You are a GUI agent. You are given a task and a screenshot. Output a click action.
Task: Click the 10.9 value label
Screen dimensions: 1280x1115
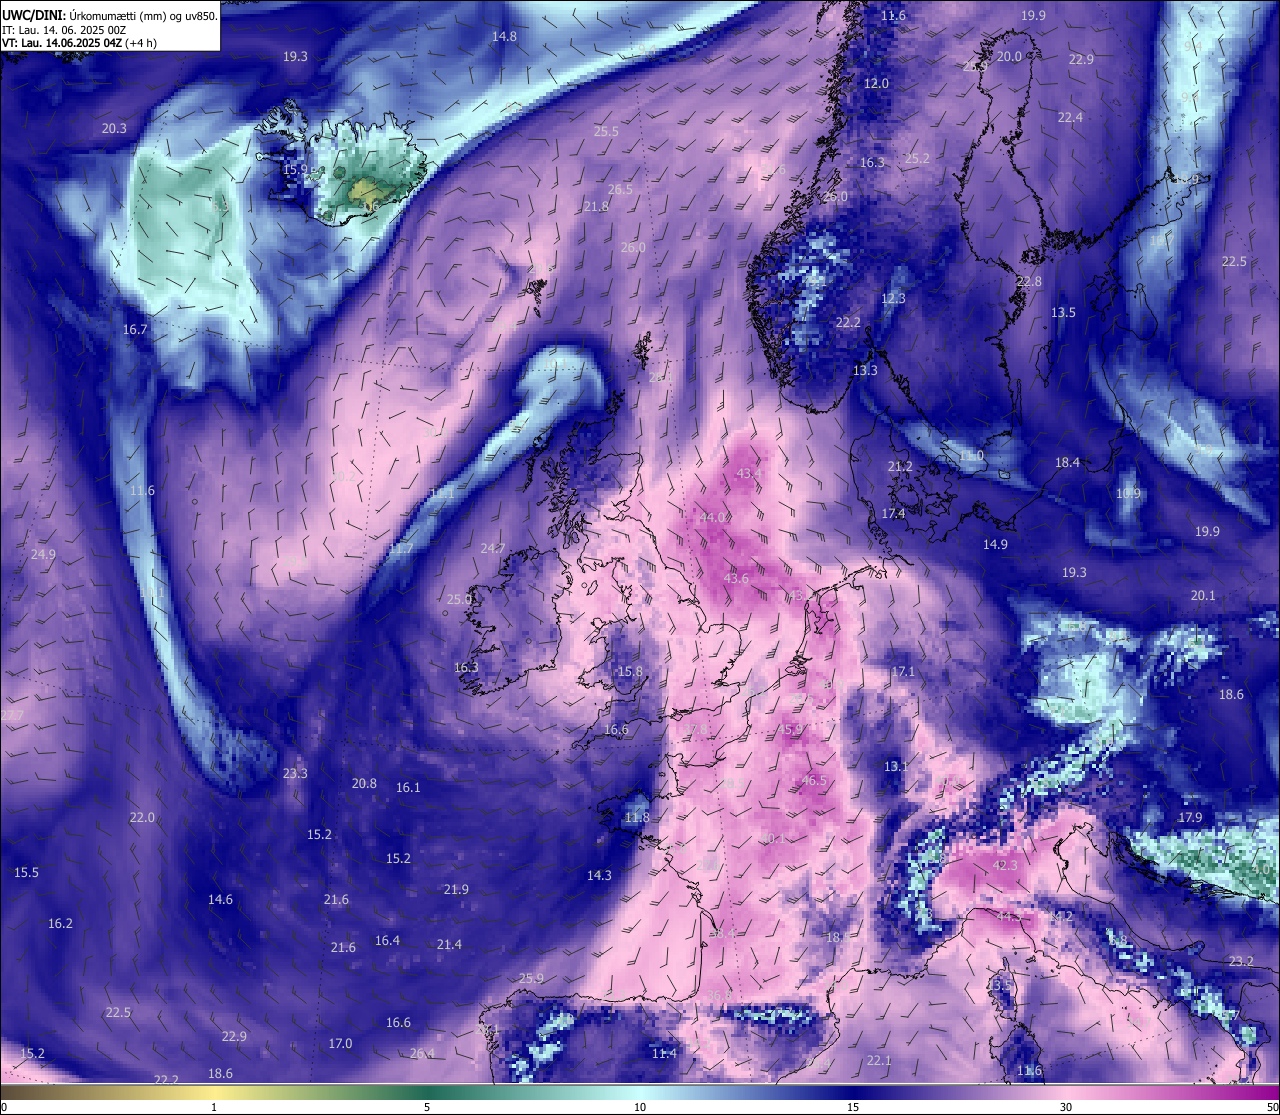1128,493
